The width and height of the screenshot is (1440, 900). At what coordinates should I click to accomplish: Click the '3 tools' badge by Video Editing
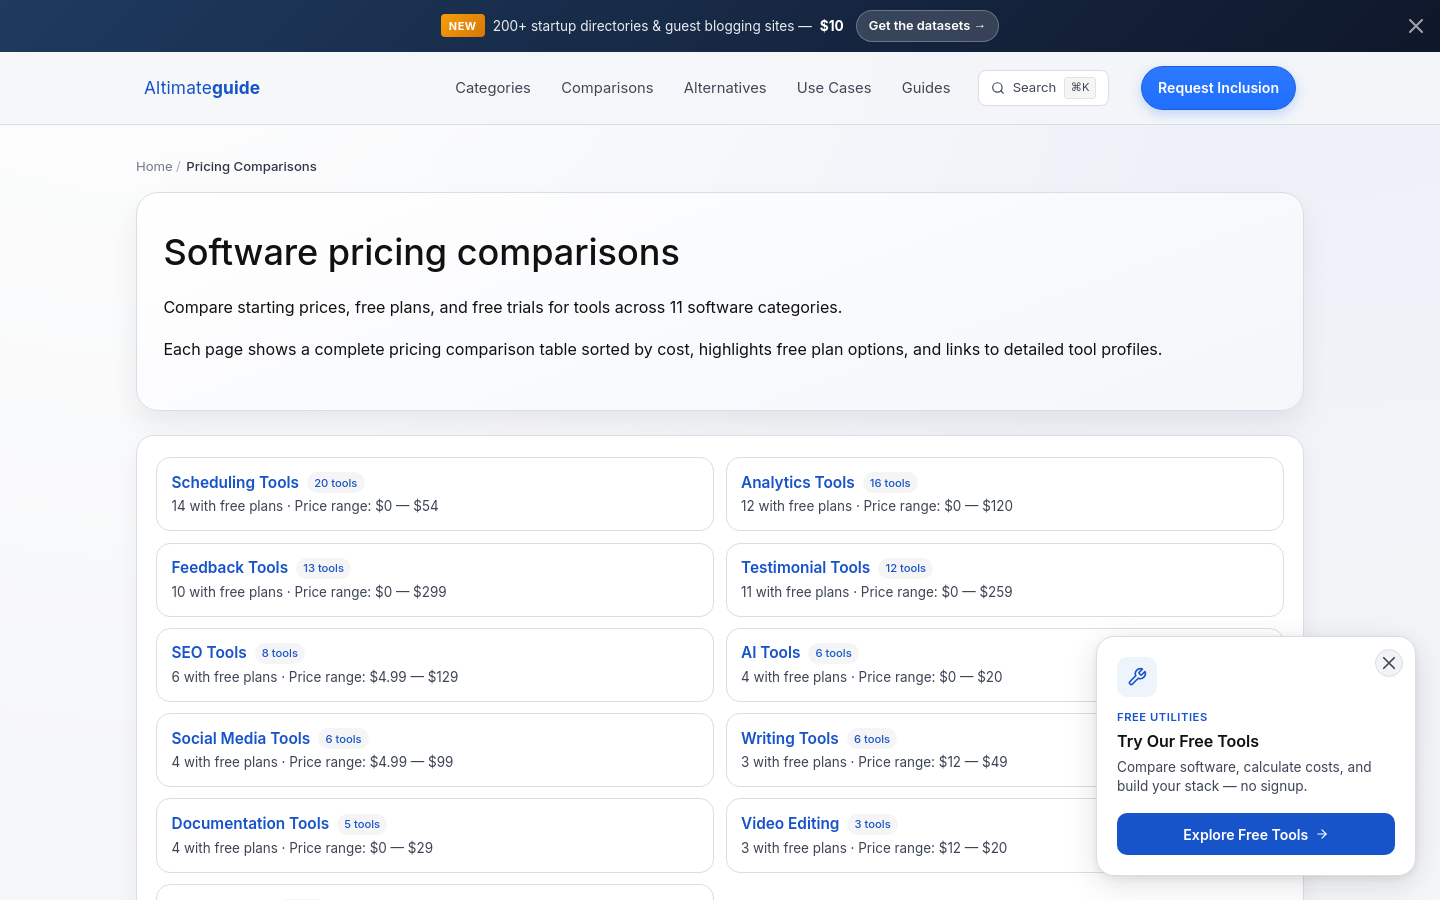tap(872, 824)
